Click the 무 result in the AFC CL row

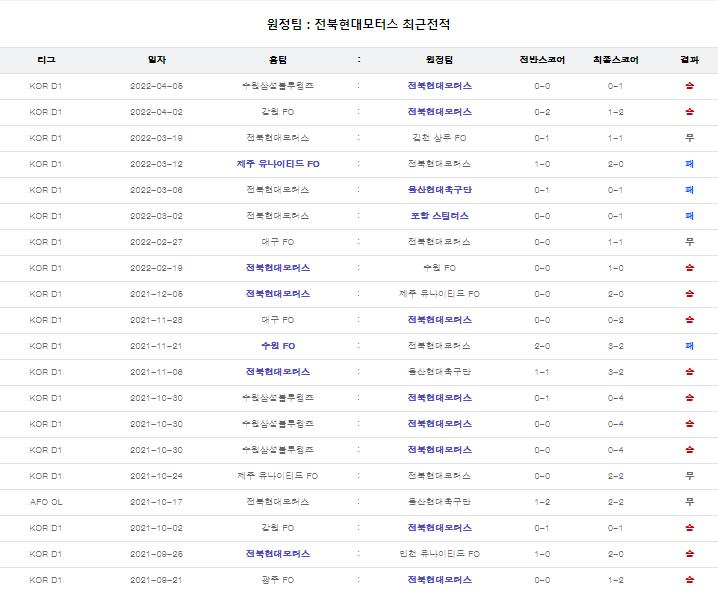pyautogui.click(x=690, y=502)
